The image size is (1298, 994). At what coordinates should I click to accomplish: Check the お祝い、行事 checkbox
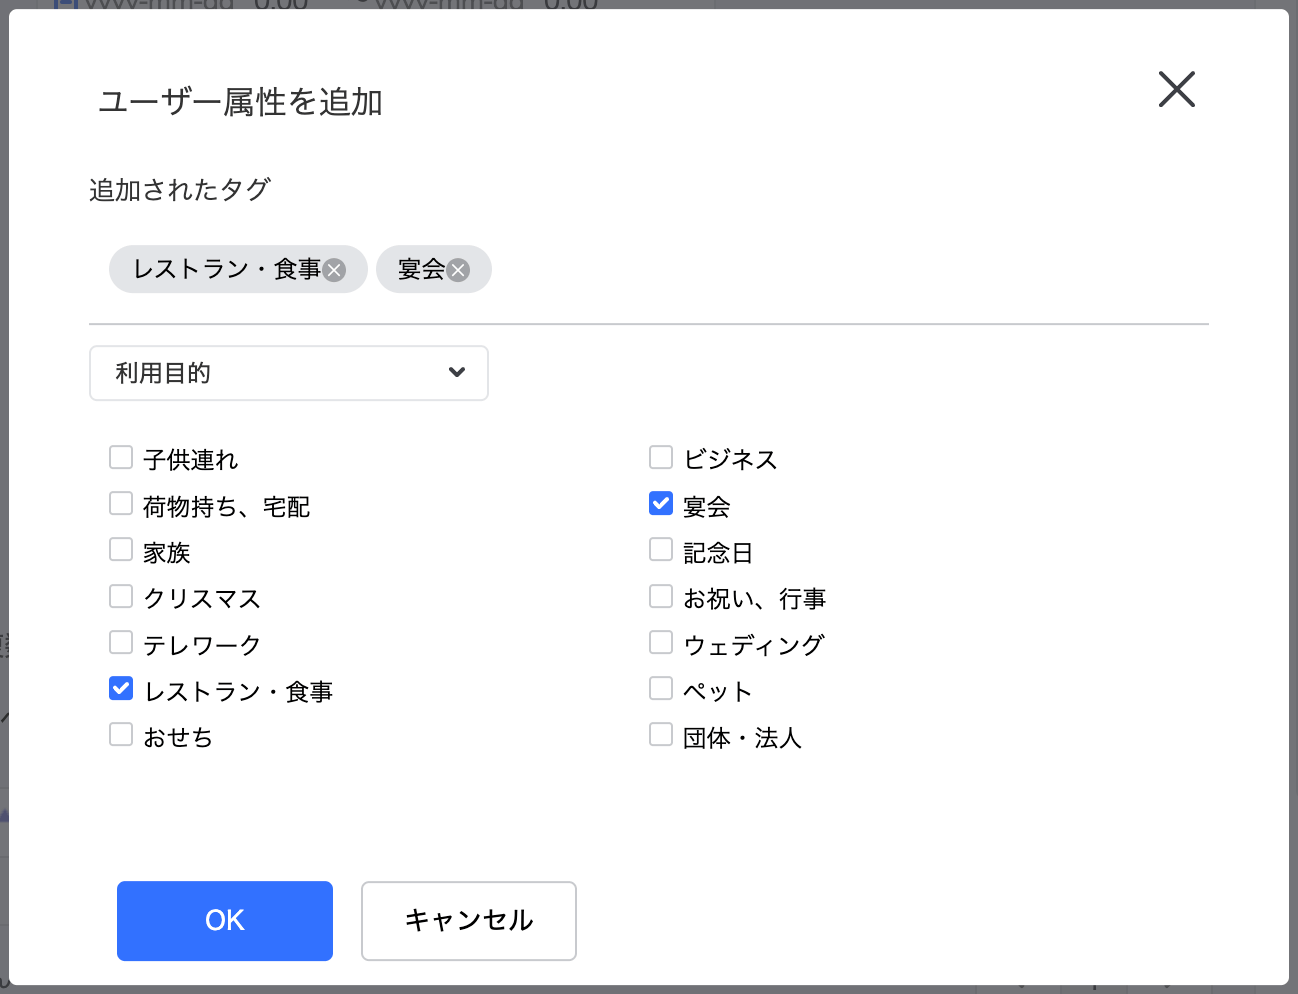pyautogui.click(x=661, y=597)
